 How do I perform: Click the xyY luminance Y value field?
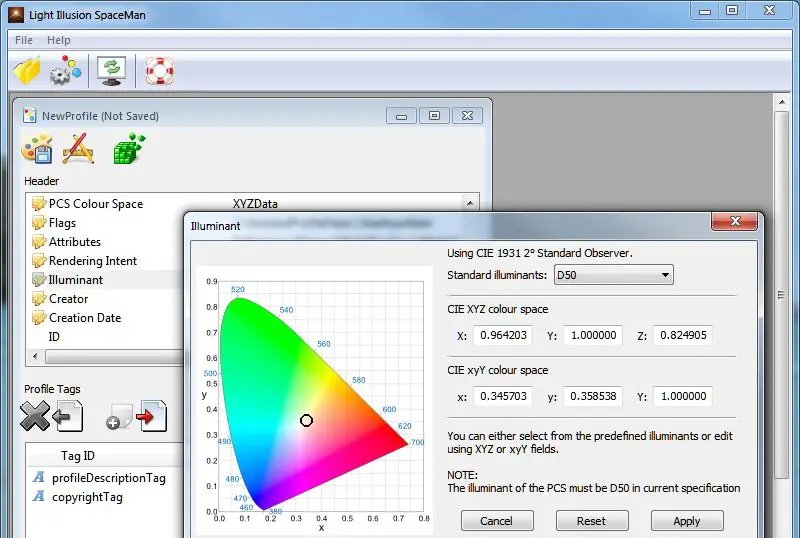[683, 396]
